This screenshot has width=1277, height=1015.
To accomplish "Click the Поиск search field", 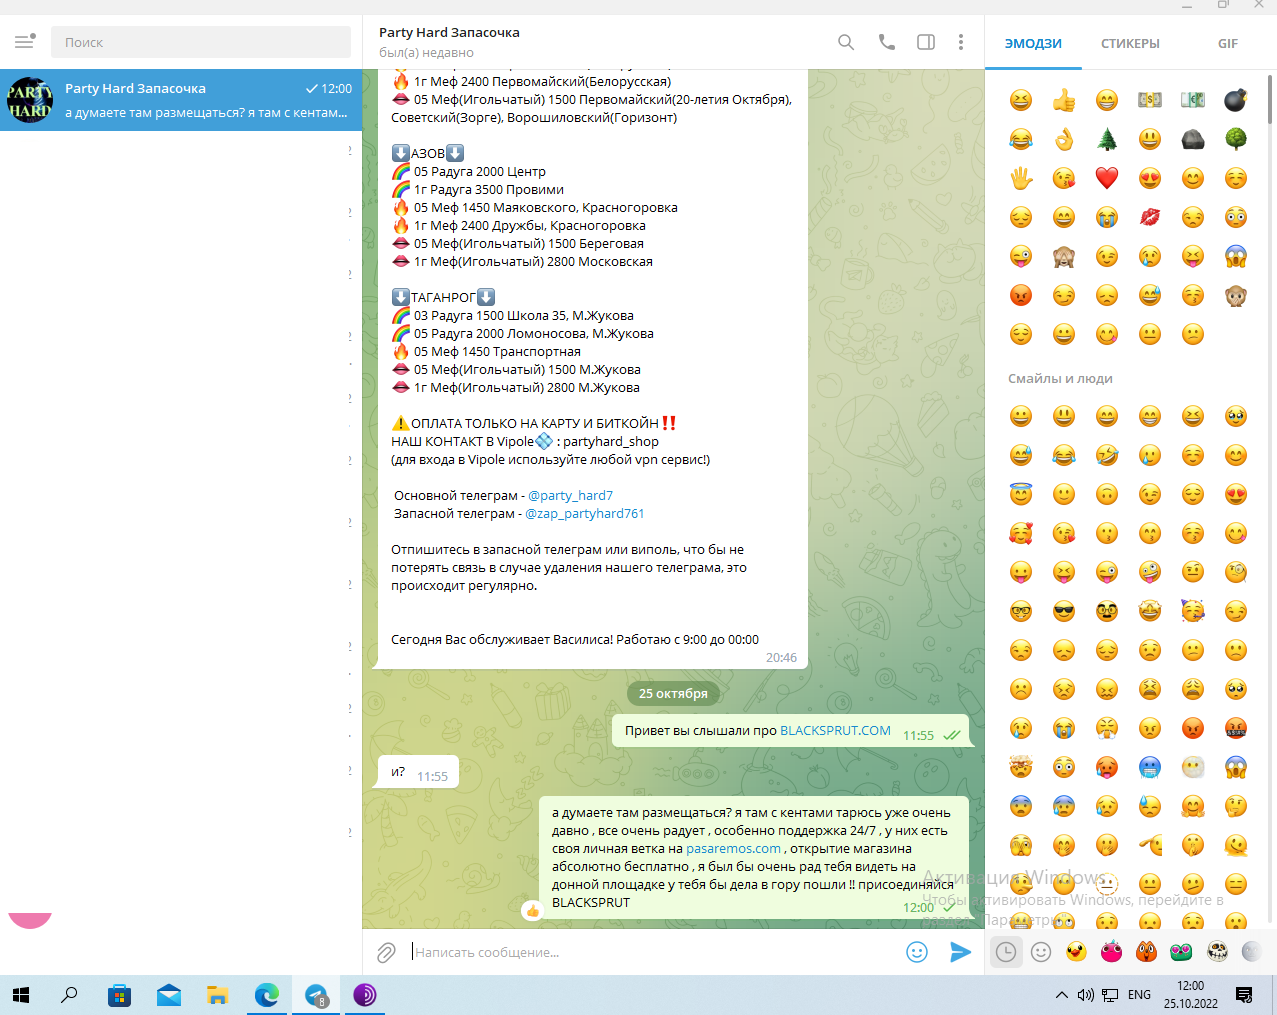I will coord(201,42).
